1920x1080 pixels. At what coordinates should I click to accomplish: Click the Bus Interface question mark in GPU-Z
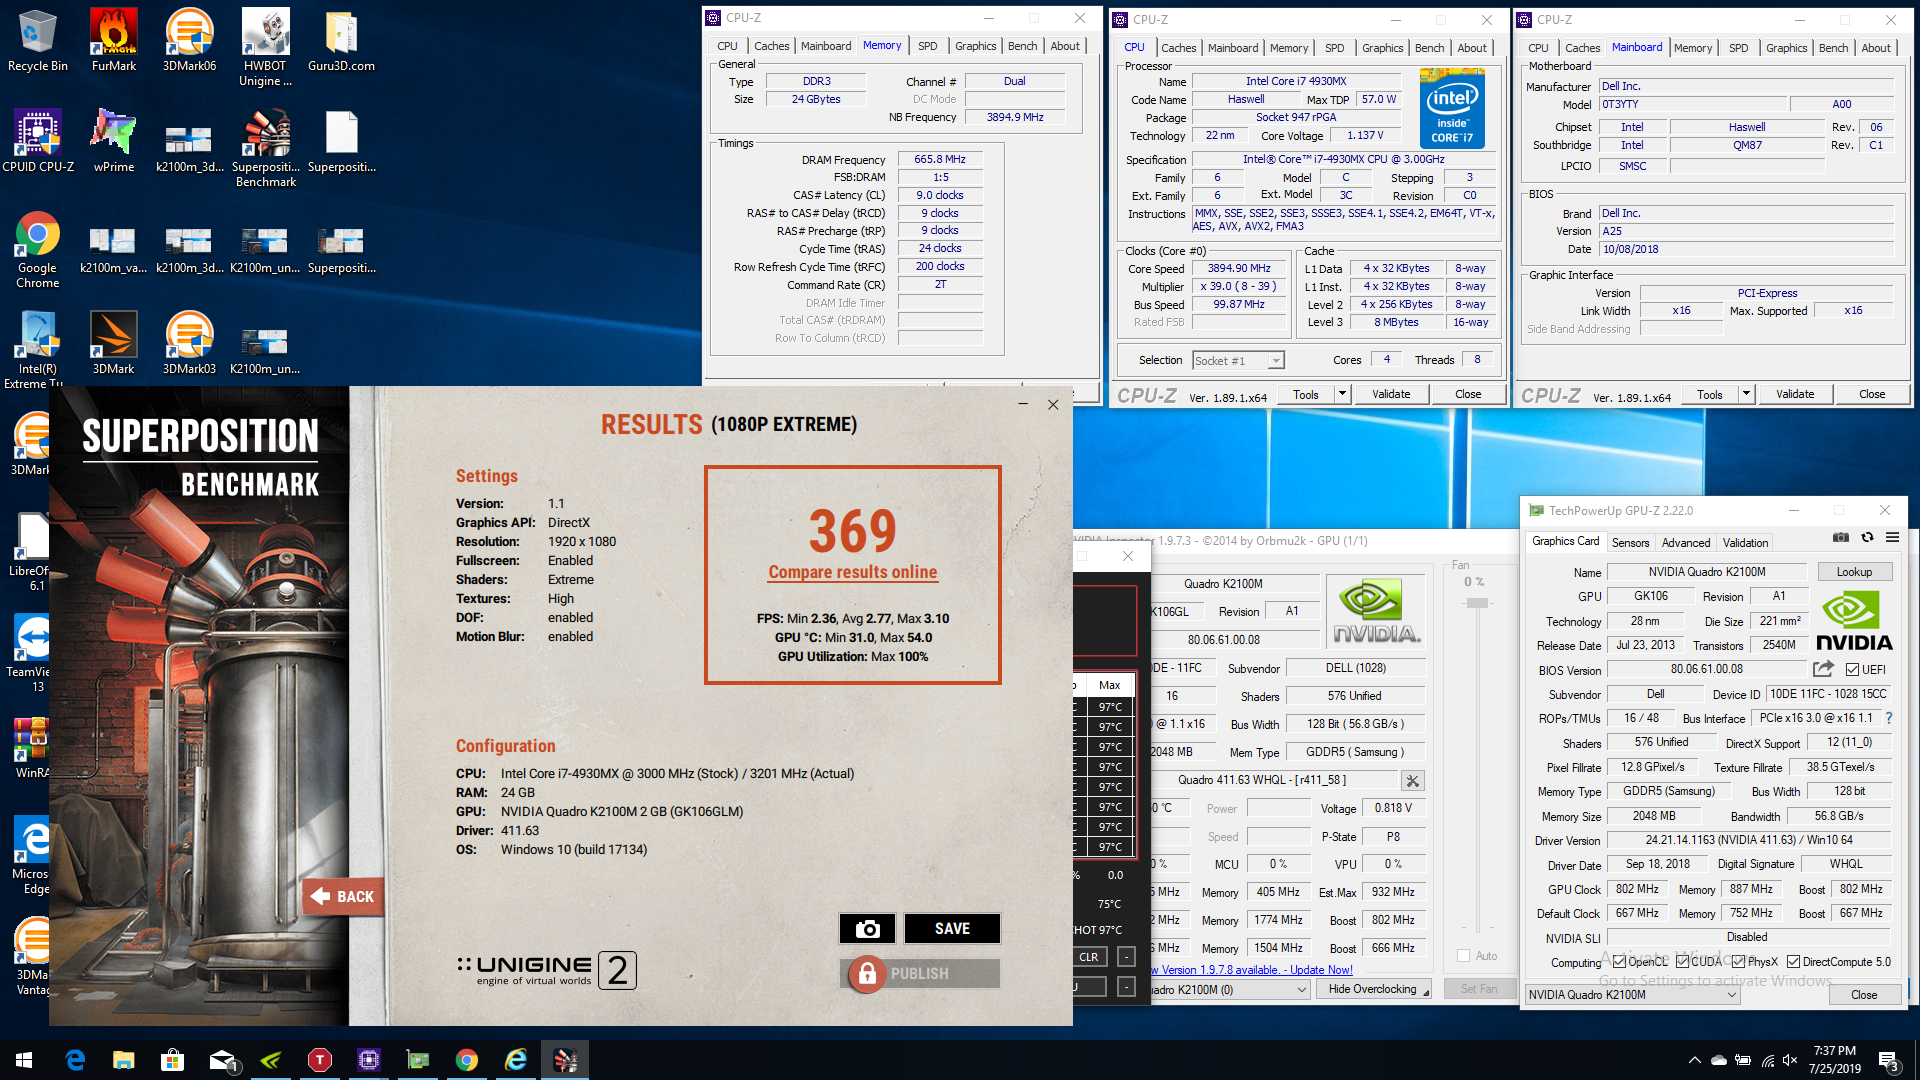coord(1889,718)
